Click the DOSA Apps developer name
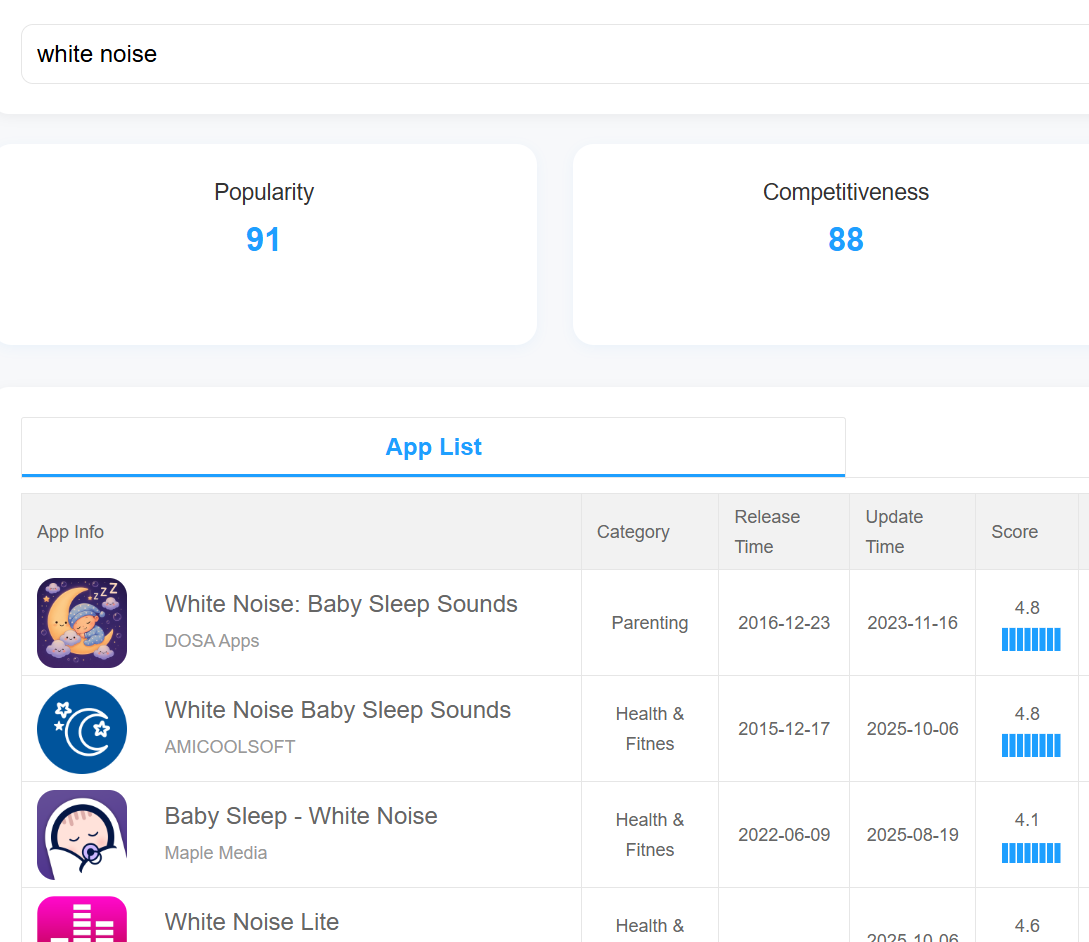 point(212,641)
